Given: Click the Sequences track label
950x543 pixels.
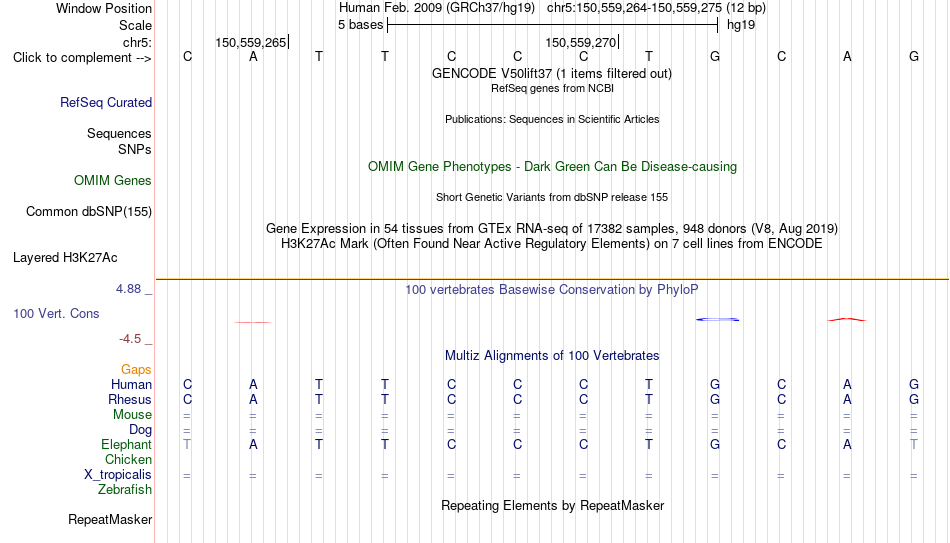Looking at the screenshot, I should [x=119, y=133].
